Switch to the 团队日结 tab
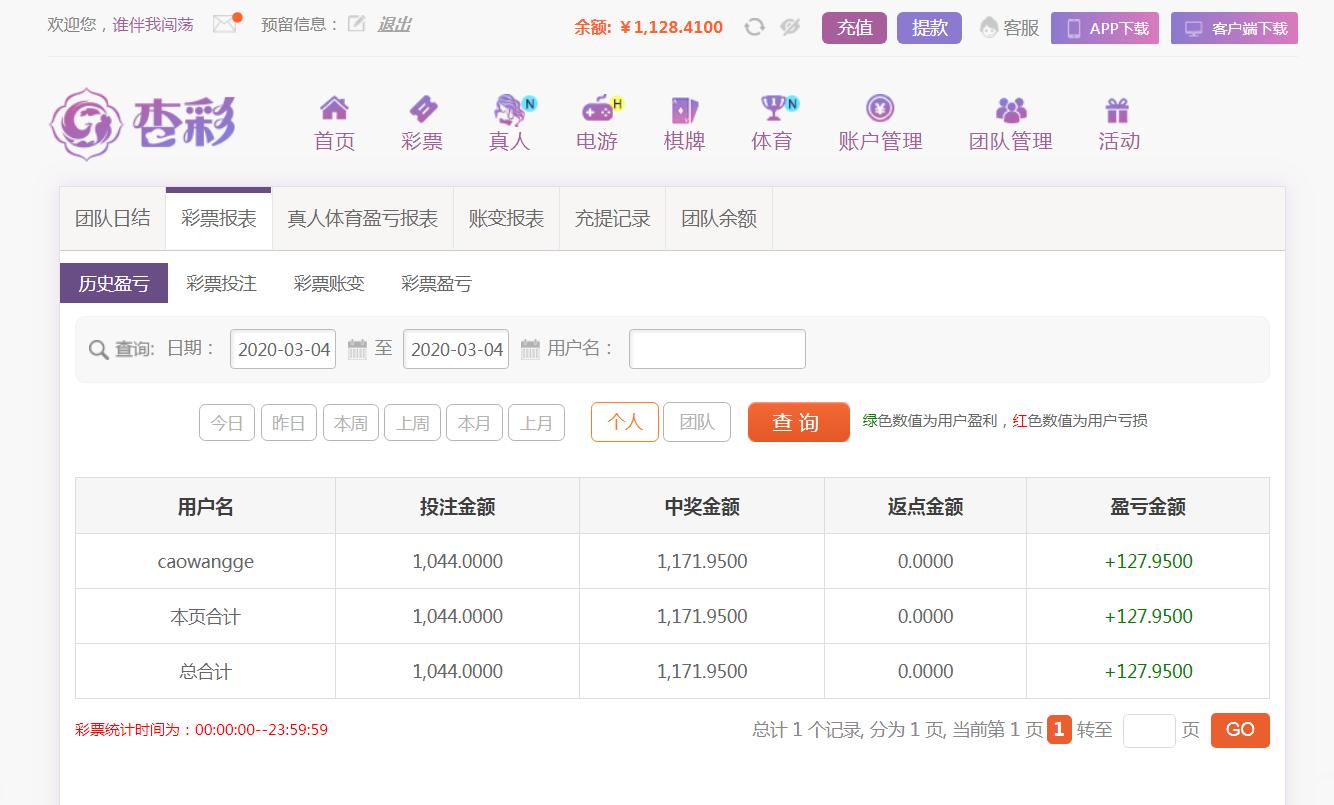The width and height of the screenshot is (1334, 805). point(113,219)
